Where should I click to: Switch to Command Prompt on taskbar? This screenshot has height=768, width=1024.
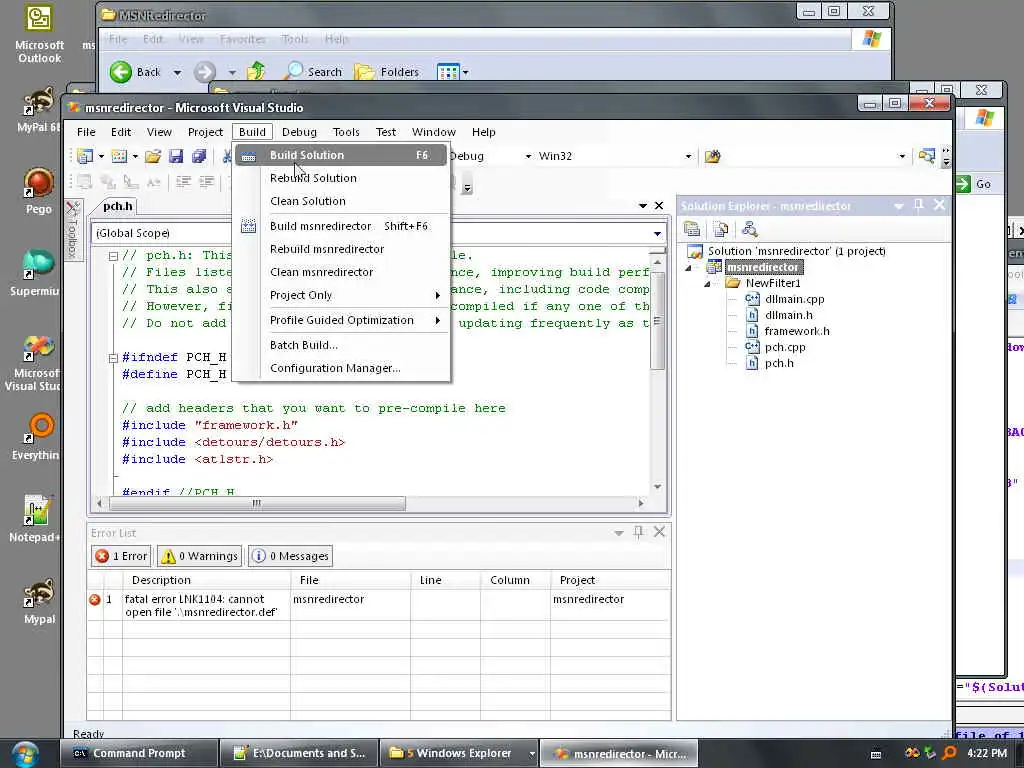pos(138,754)
